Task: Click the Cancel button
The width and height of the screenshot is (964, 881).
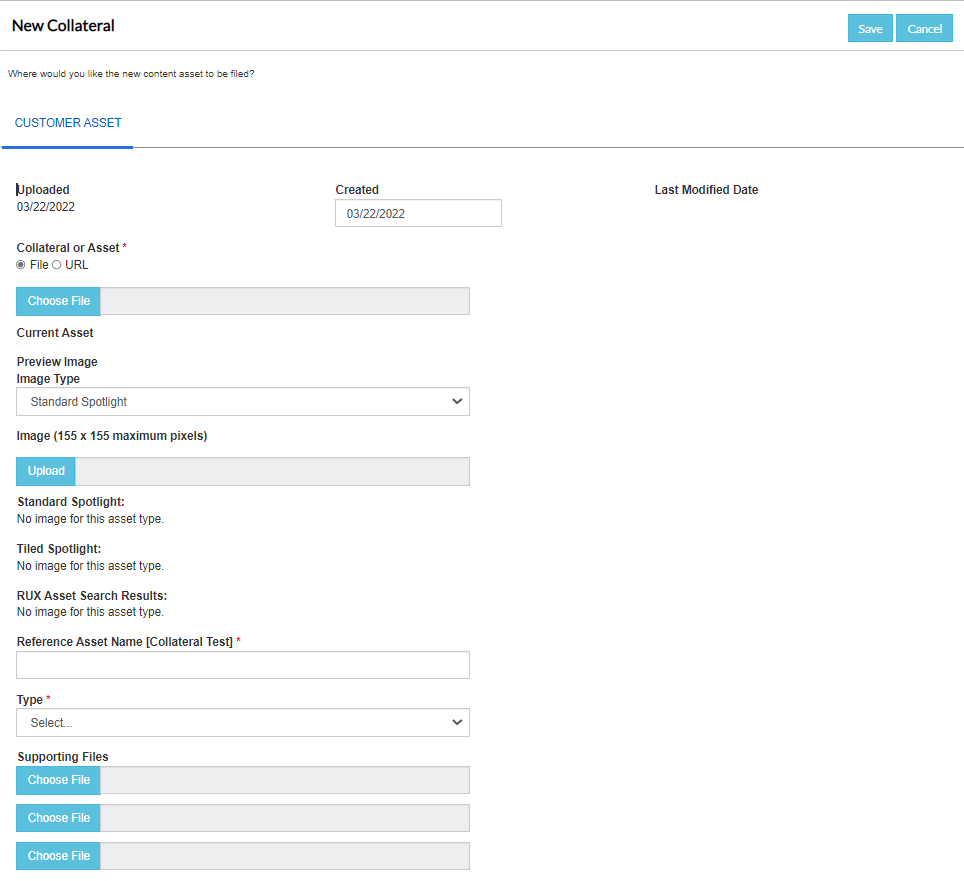Action: click(x=924, y=28)
